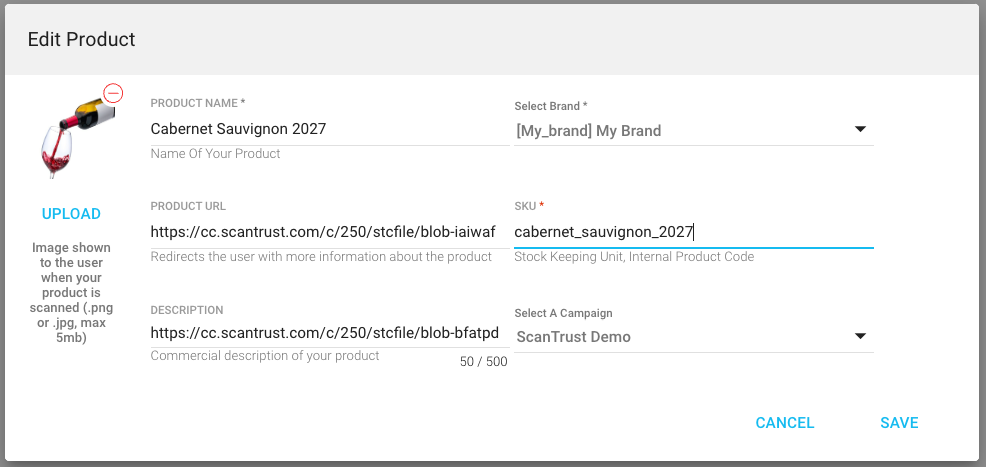Remove product image with red minus icon
This screenshot has height=467, width=986.
[113, 93]
